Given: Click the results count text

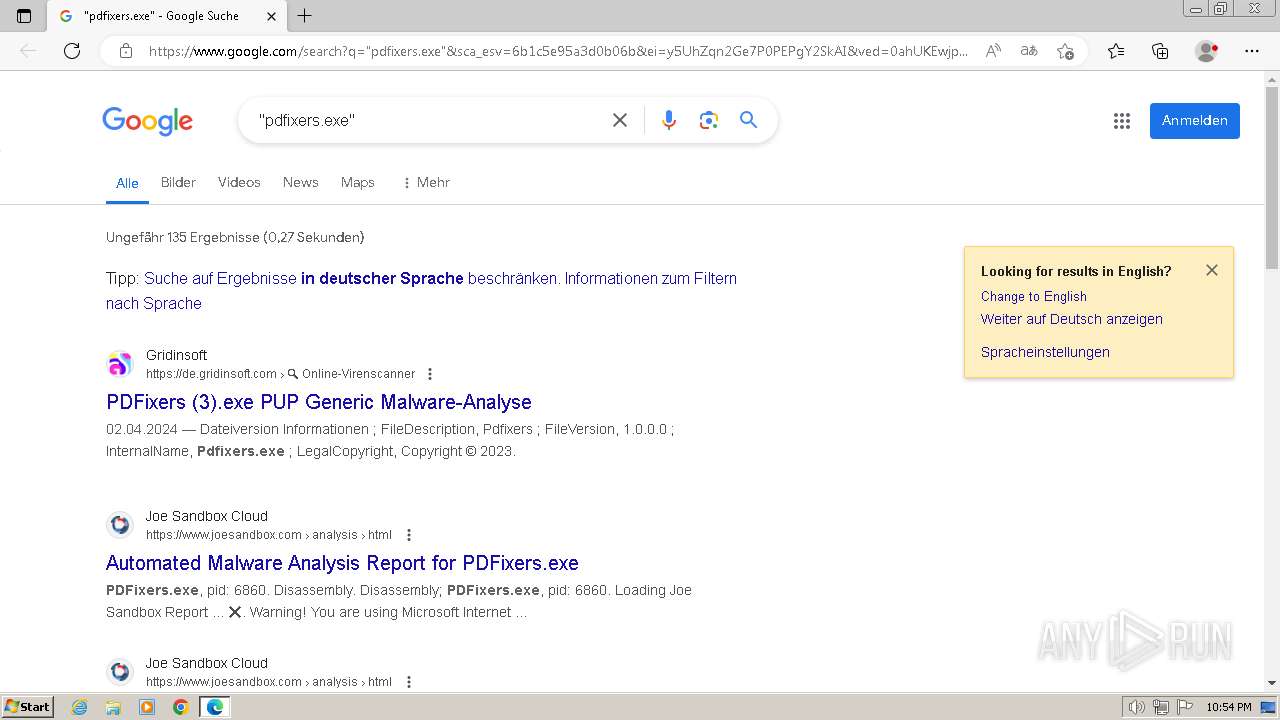Looking at the screenshot, I should 235,237.
